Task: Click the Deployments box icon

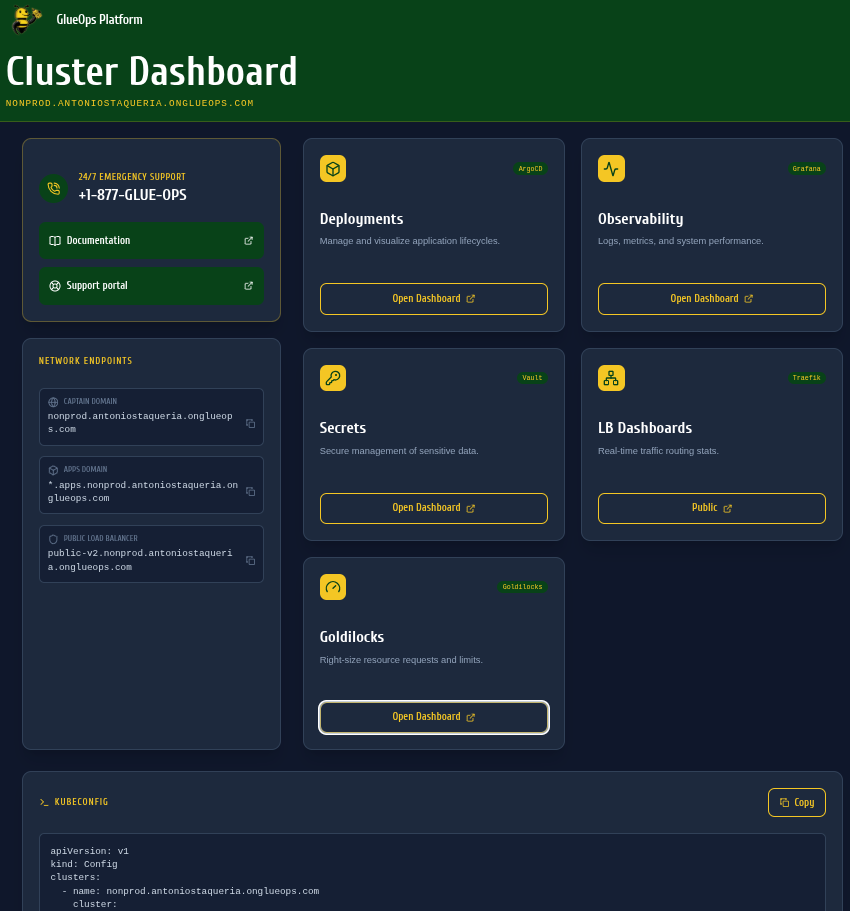Action: pos(333,168)
